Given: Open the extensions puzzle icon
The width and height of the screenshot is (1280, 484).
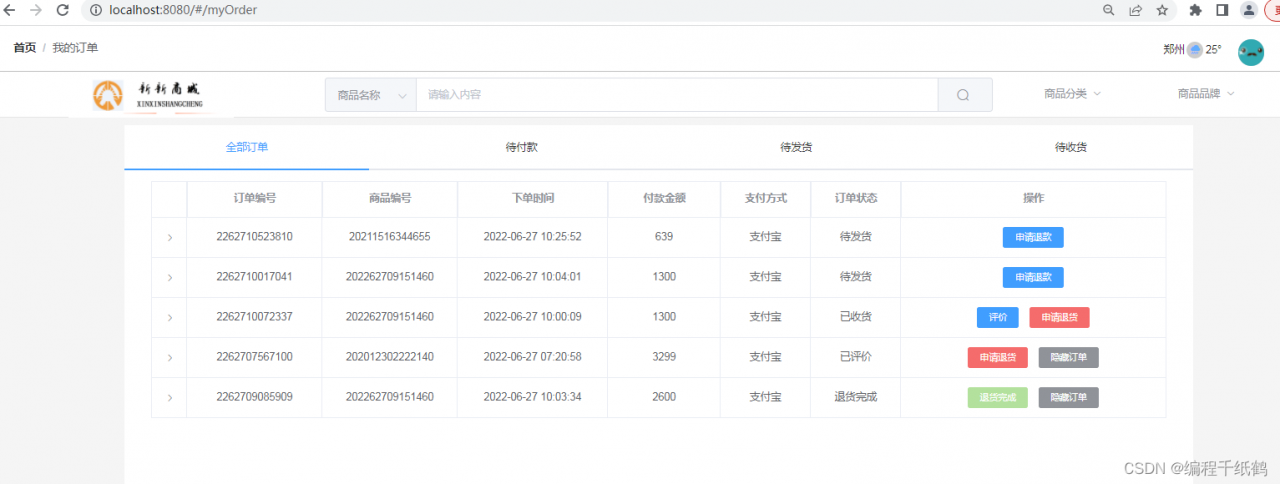Looking at the screenshot, I should 1195,10.
